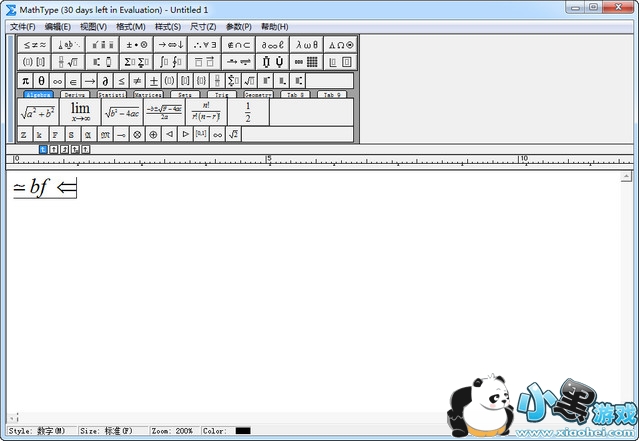This screenshot has width=639, height=441.
Task: Open the 格式(M) menu
Action: 130,27
